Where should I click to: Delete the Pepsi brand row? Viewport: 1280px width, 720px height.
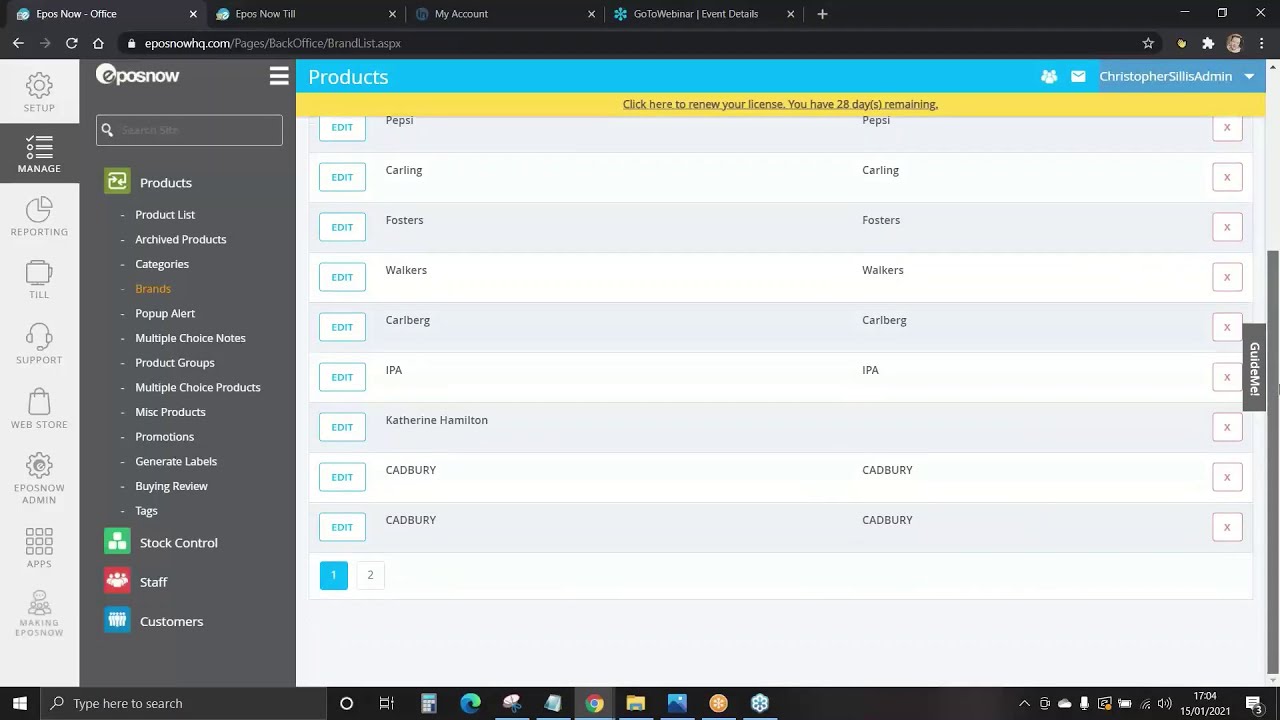(1227, 127)
